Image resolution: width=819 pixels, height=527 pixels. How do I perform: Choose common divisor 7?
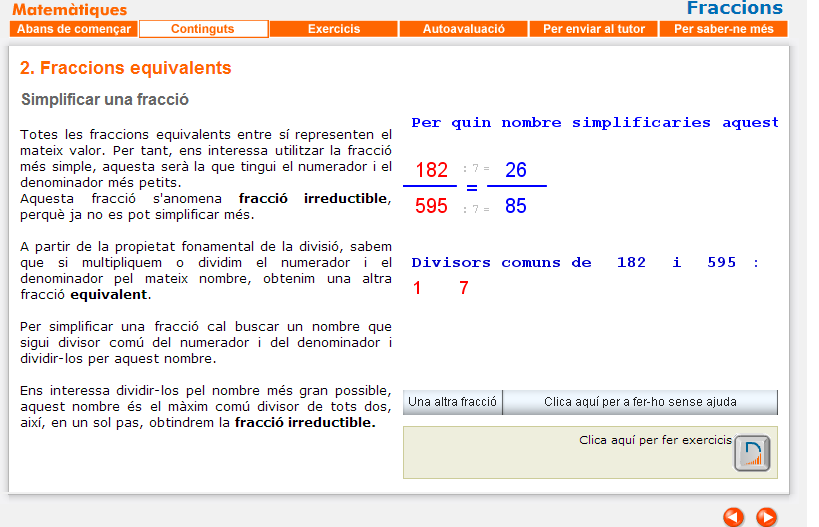(x=463, y=289)
